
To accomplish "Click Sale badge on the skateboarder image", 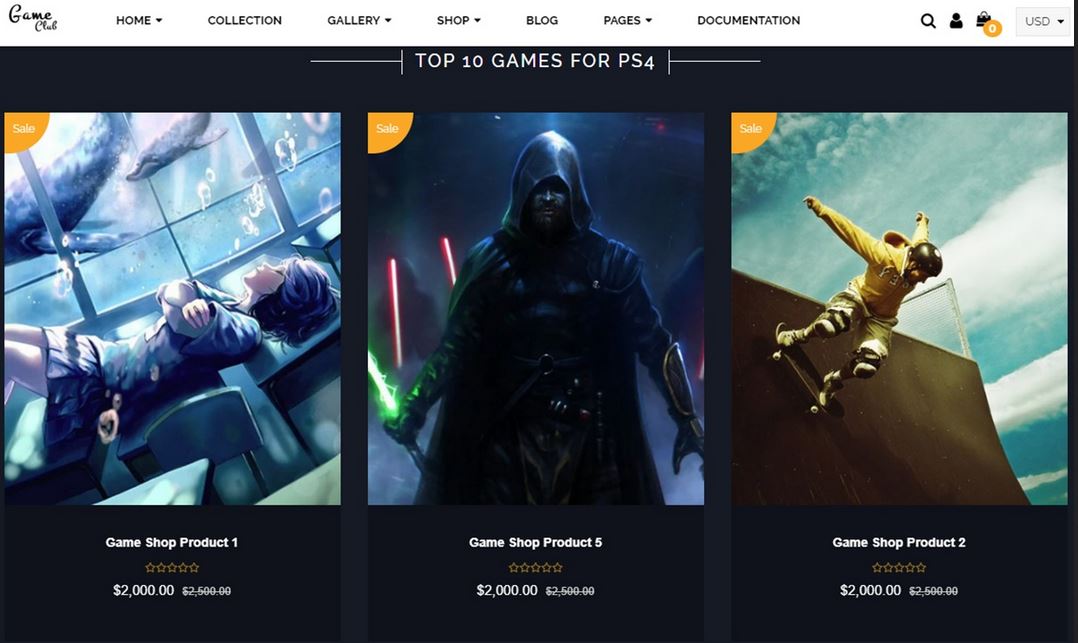I will pyautogui.click(x=751, y=129).
